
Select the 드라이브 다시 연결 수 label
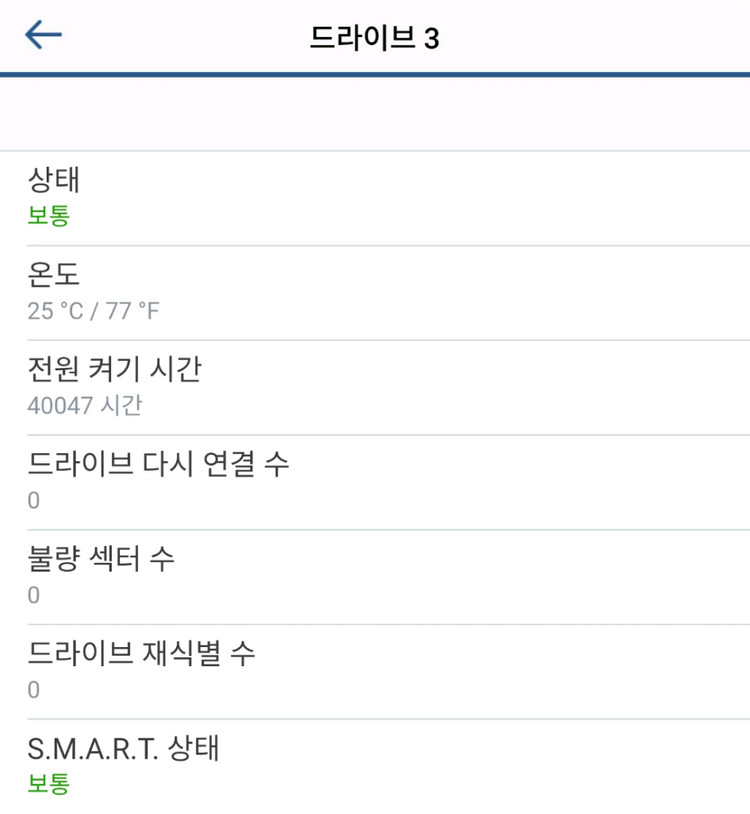(159, 464)
